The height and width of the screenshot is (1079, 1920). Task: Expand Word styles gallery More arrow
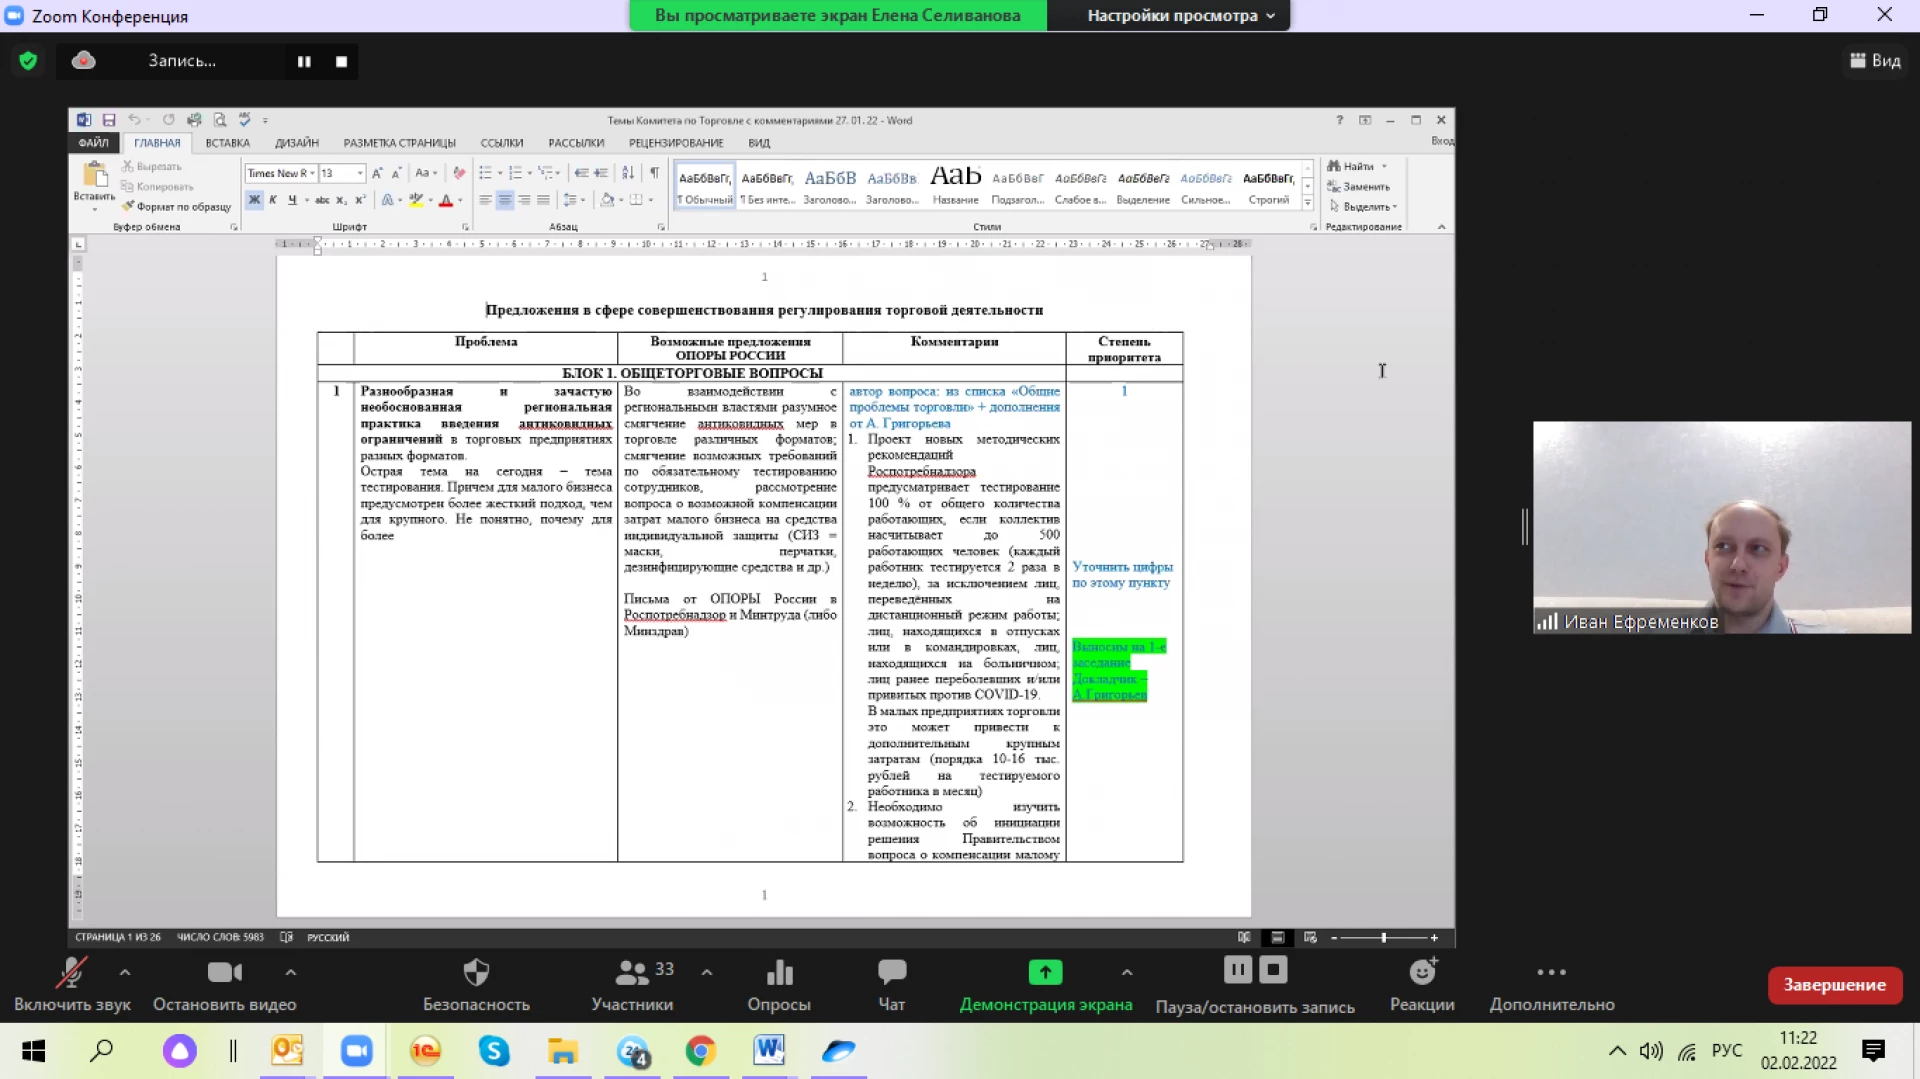click(1307, 202)
